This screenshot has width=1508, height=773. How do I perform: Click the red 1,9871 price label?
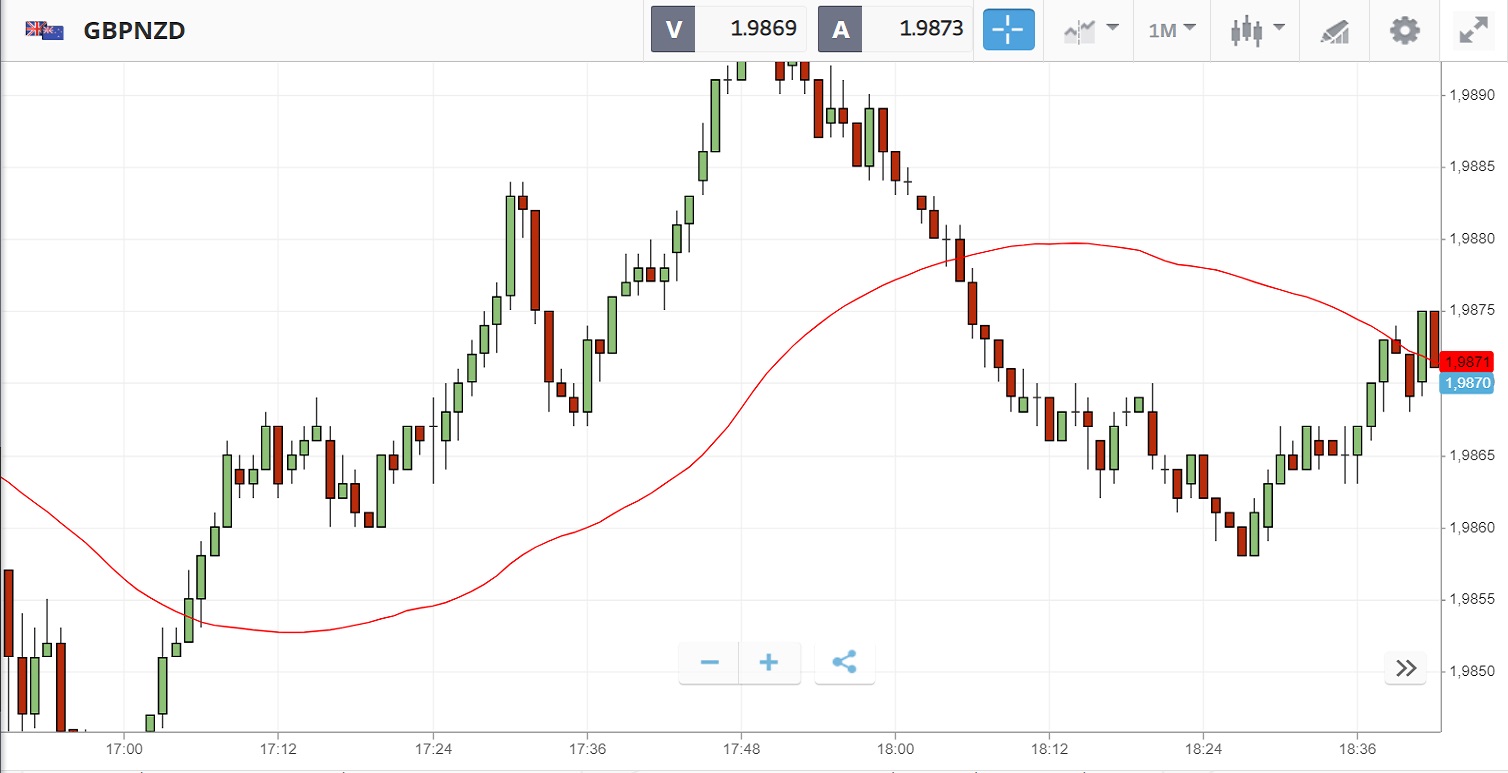pos(1468,362)
